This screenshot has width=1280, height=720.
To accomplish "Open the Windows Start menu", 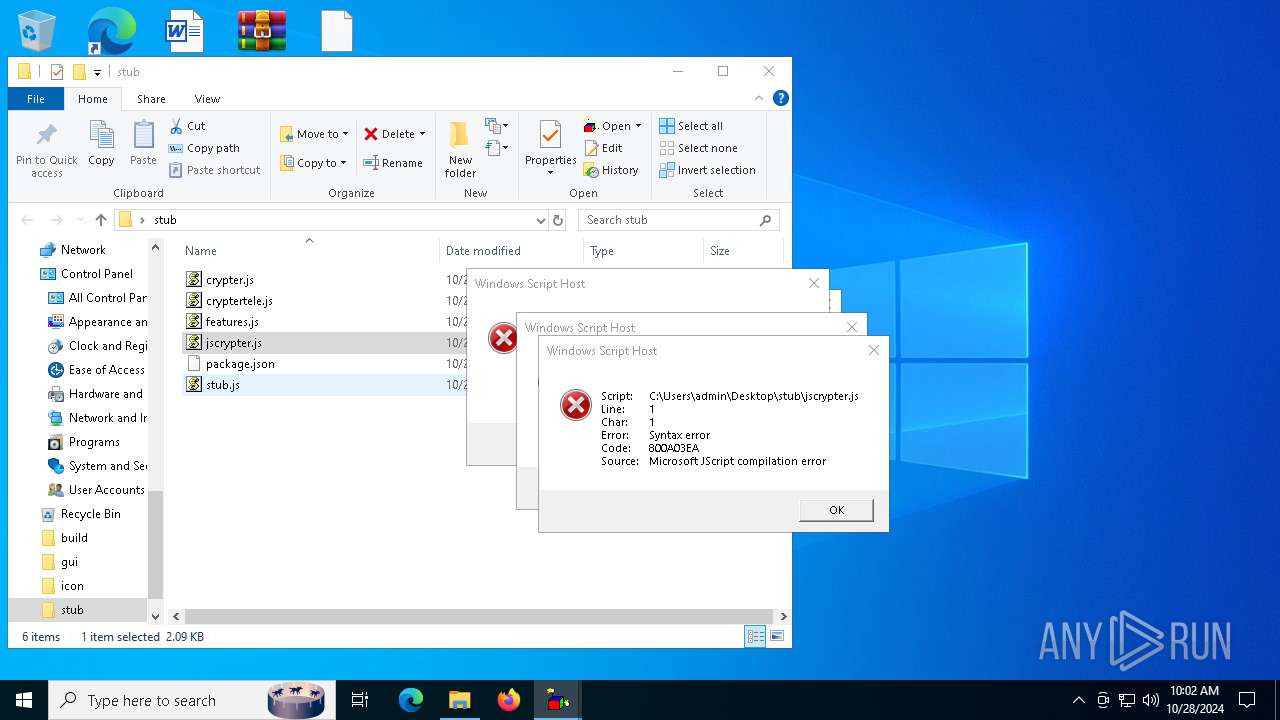I will (x=24, y=700).
